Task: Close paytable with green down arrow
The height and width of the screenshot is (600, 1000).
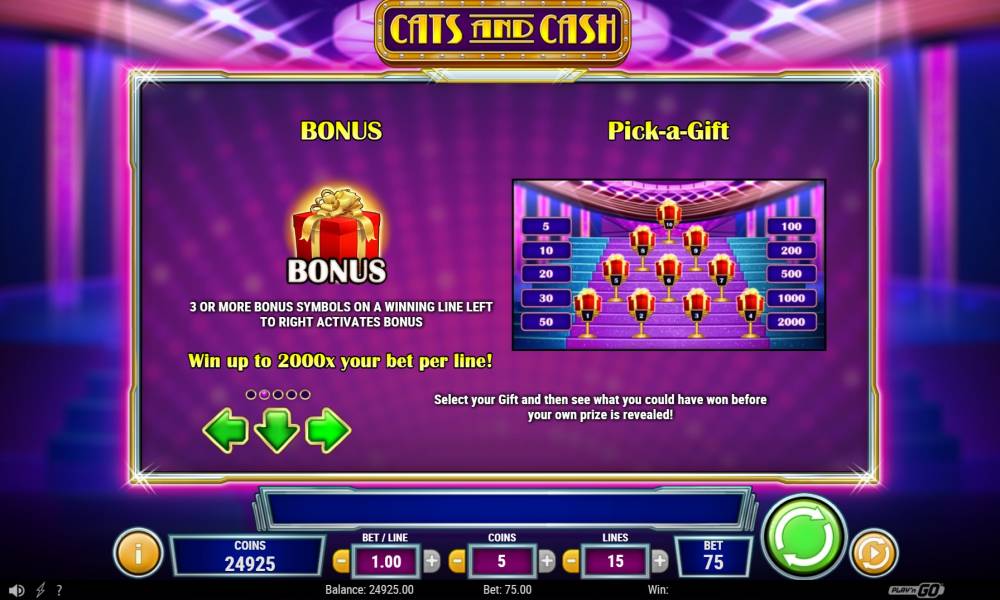Action: (276, 430)
